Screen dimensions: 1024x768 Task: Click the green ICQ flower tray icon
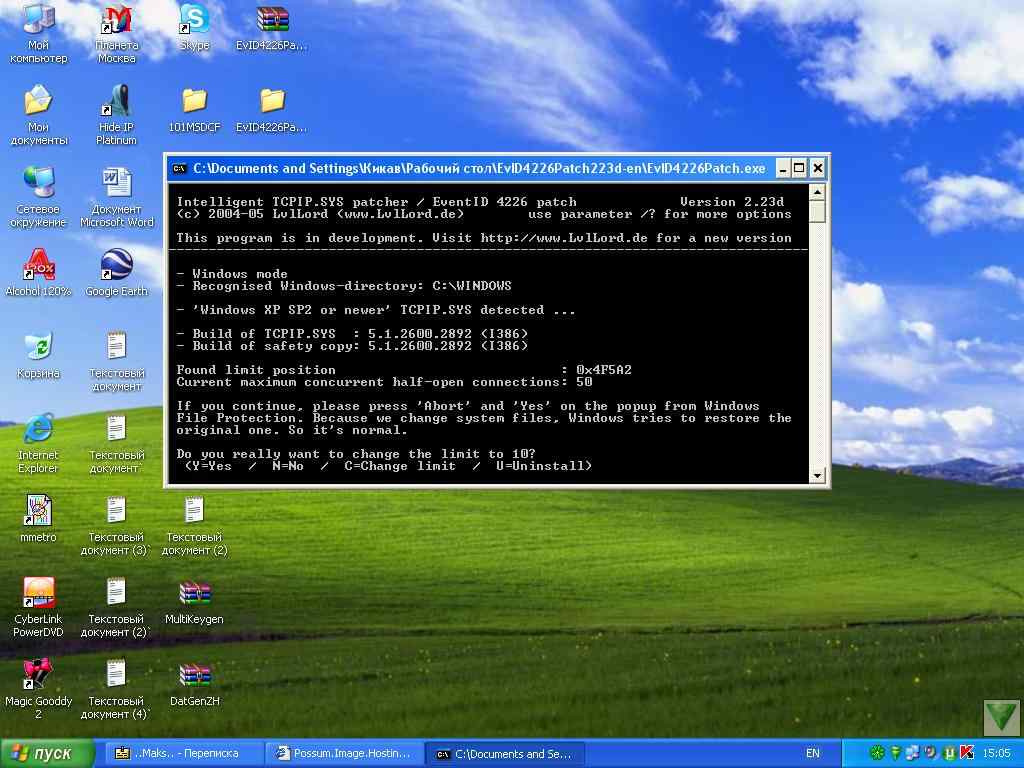click(878, 753)
